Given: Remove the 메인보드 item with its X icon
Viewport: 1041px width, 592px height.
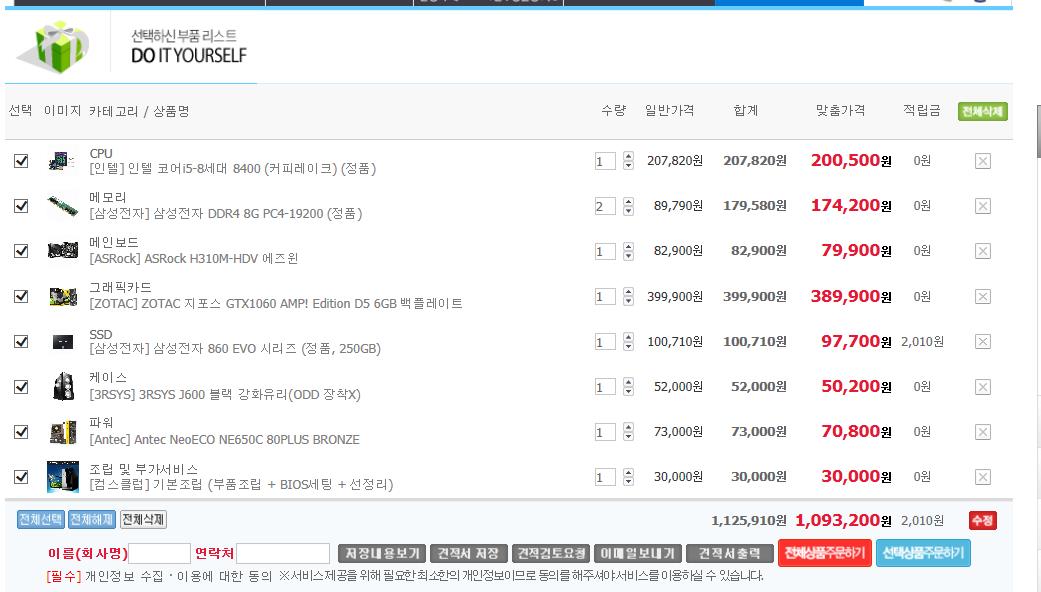Looking at the screenshot, I should 983,252.
